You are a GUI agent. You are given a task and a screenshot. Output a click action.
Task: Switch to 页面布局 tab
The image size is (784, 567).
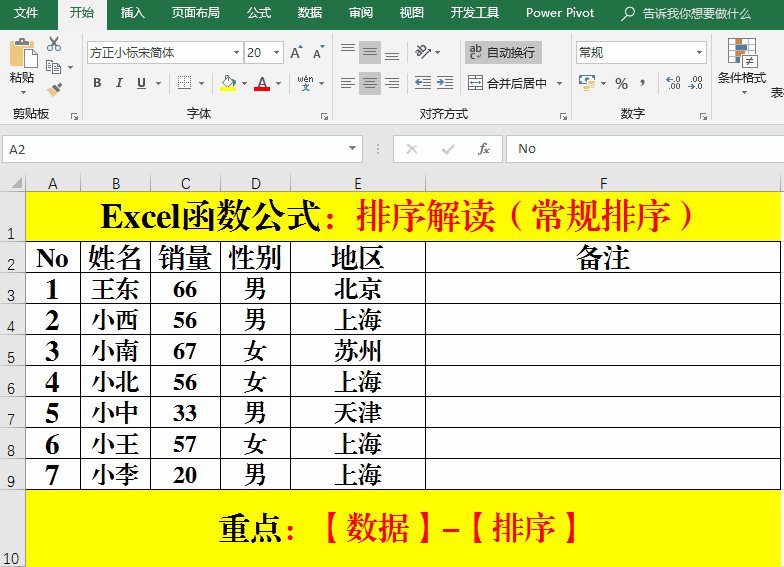(x=195, y=13)
